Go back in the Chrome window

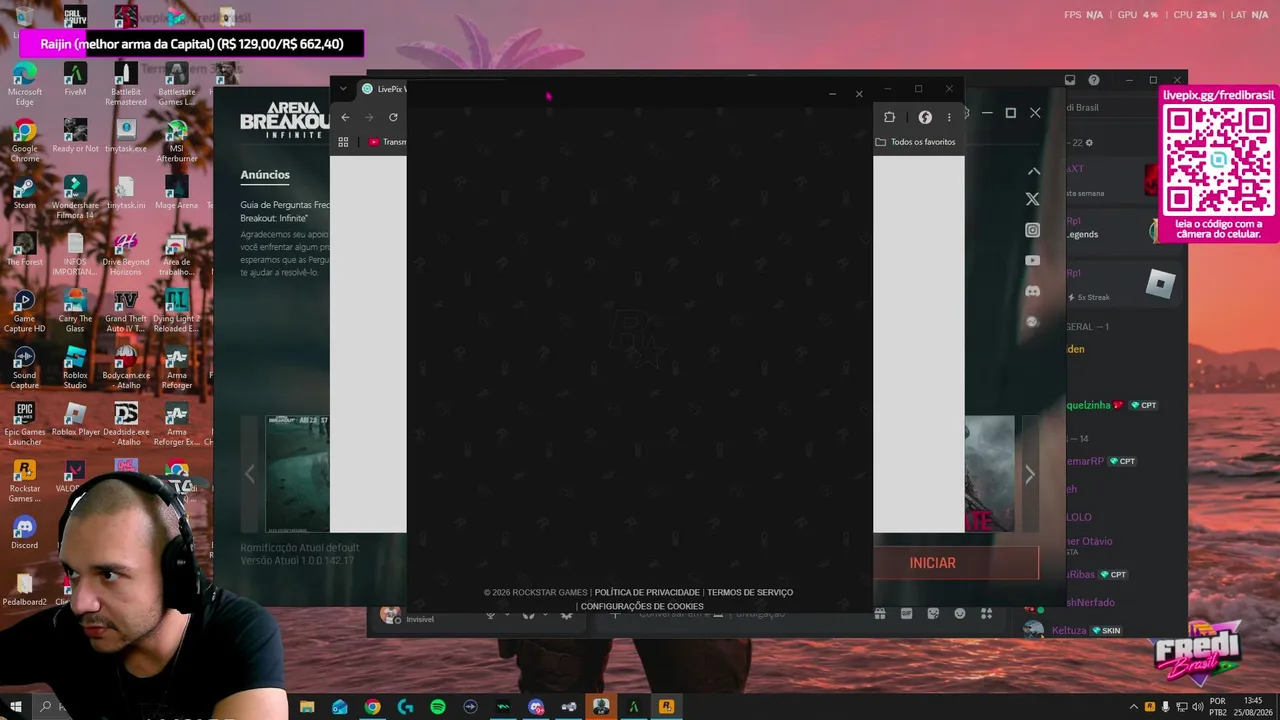[x=345, y=117]
